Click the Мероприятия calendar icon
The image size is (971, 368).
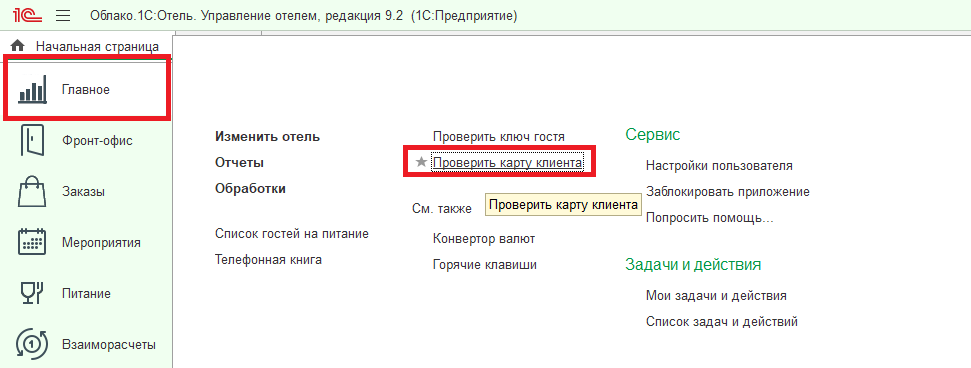pos(32,242)
